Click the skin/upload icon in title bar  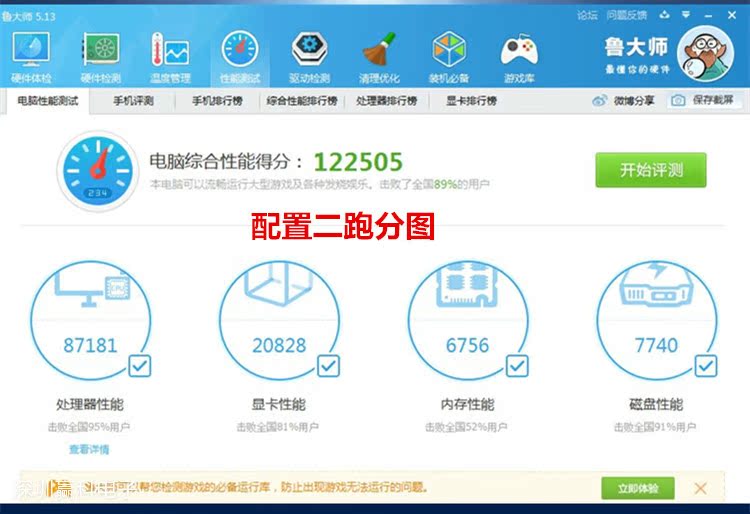pyautogui.click(x=664, y=15)
